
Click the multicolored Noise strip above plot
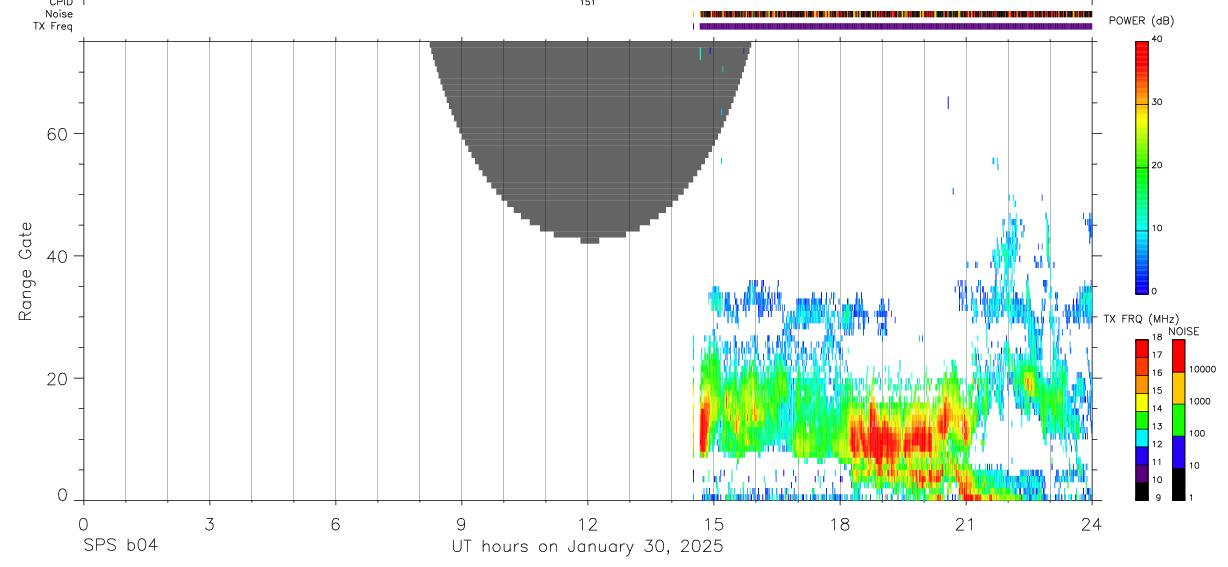(895, 14)
